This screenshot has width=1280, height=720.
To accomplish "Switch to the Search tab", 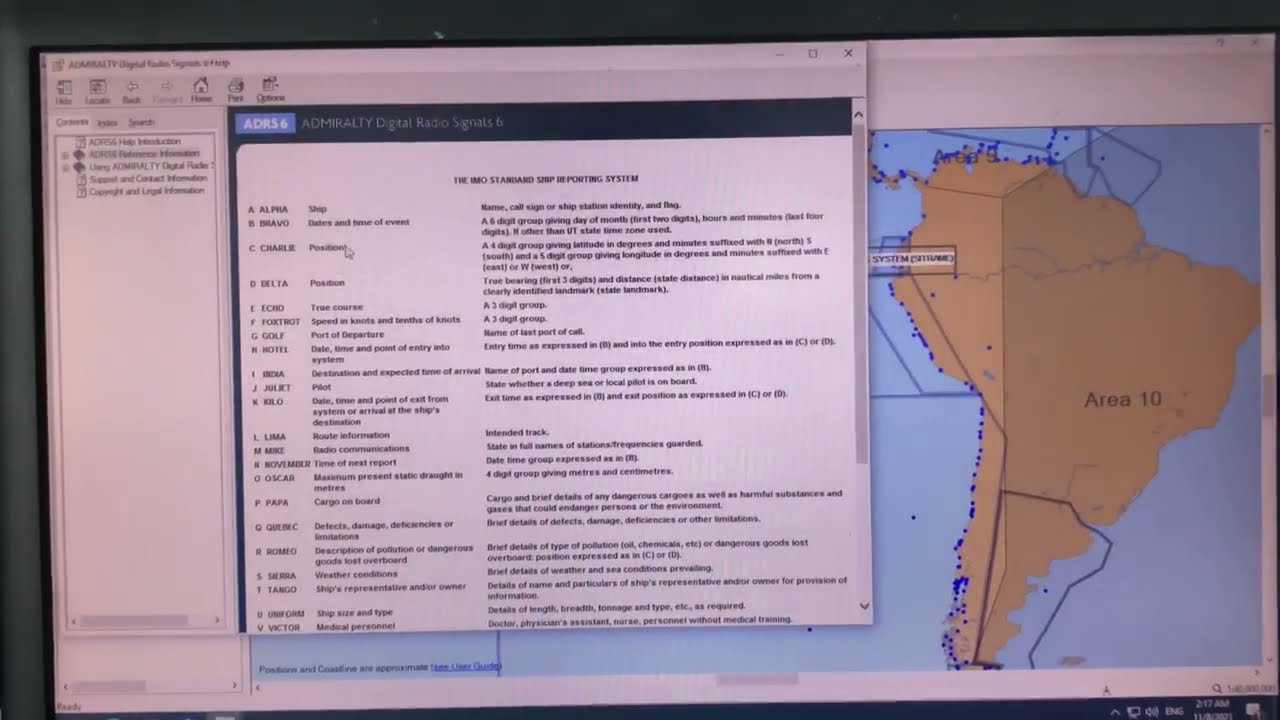I will click(x=141, y=123).
